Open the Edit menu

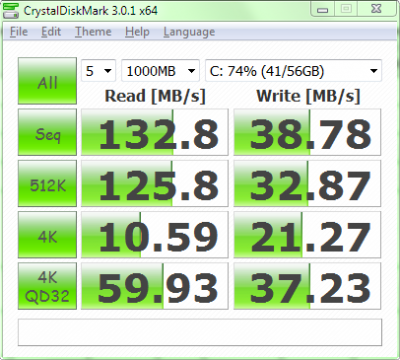pyautogui.click(x=51, y=32)
